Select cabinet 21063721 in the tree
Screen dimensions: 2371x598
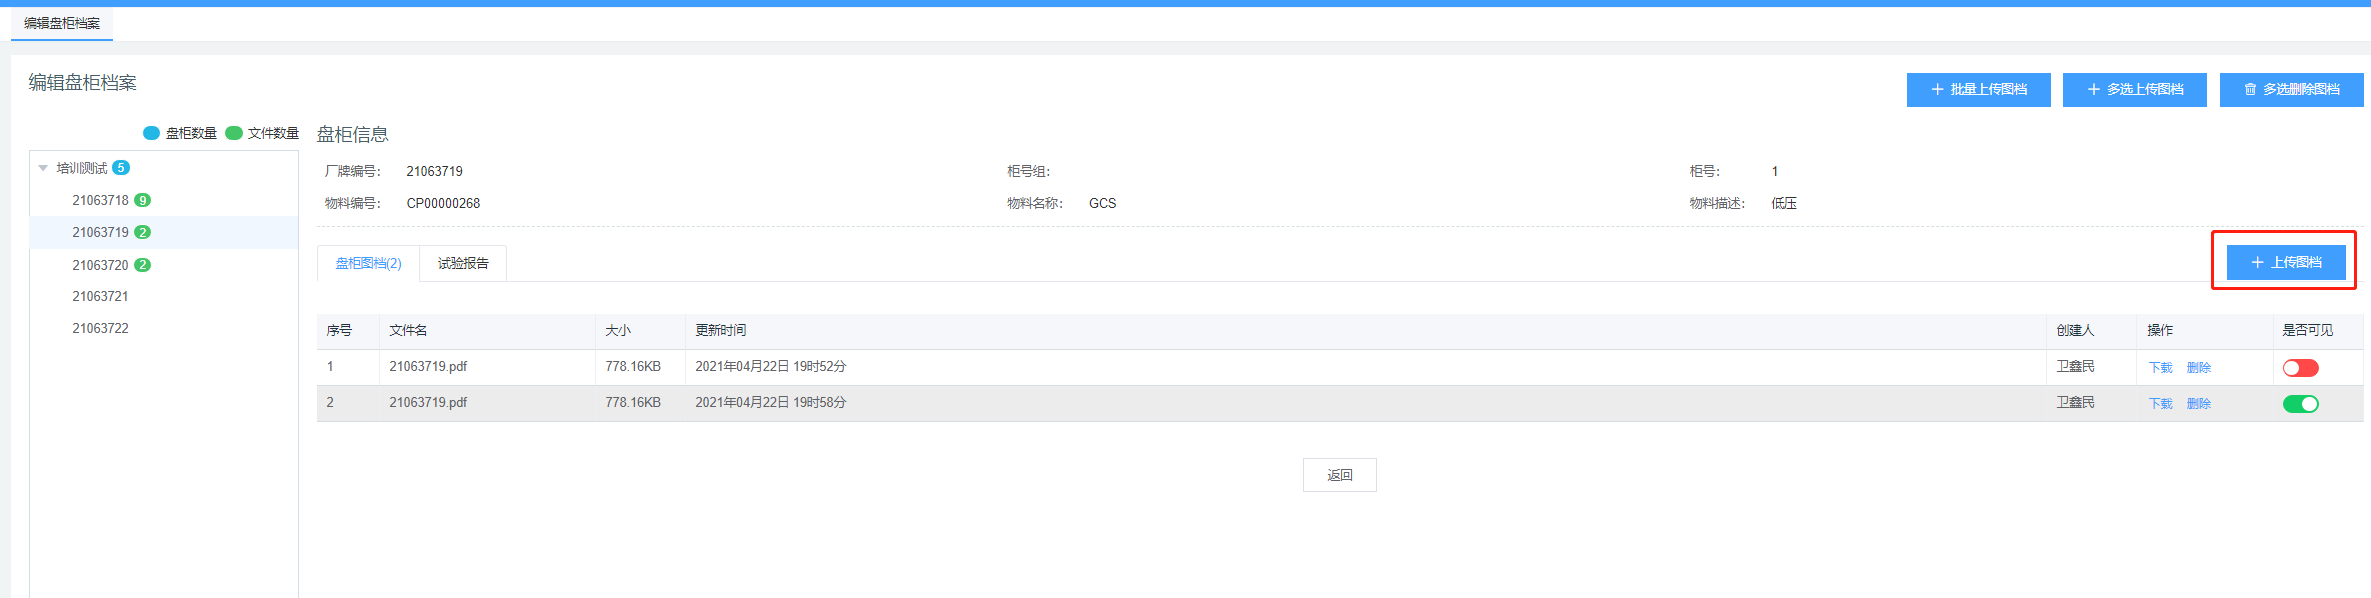click(100, 296)
